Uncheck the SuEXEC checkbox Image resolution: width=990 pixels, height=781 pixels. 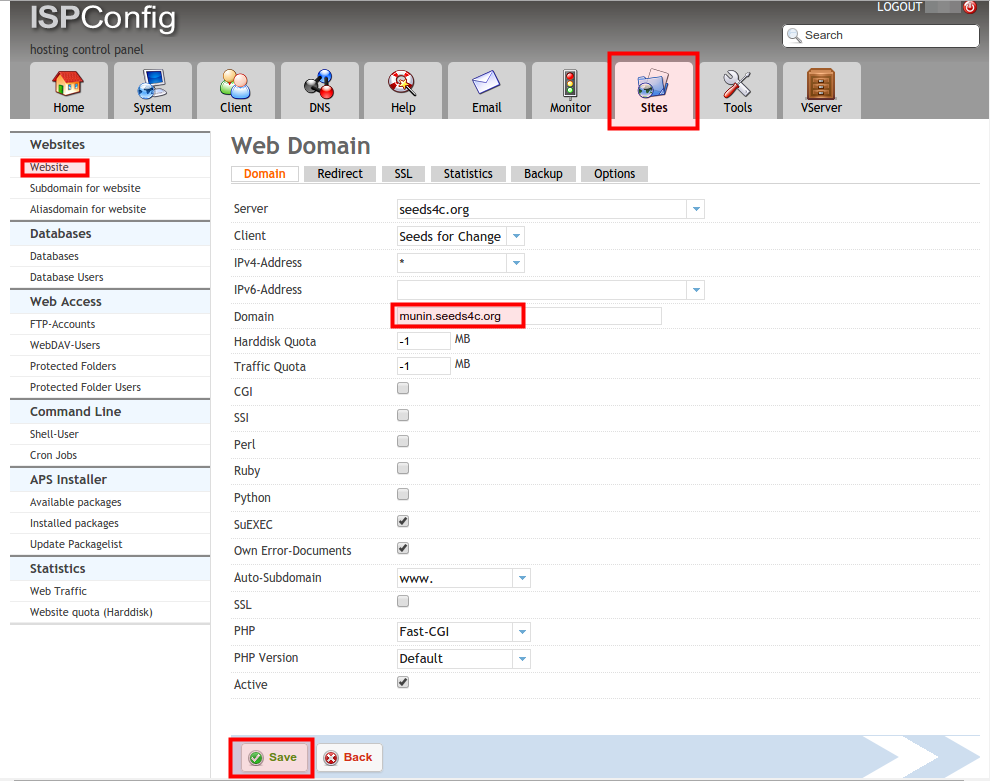coord(403,521)
